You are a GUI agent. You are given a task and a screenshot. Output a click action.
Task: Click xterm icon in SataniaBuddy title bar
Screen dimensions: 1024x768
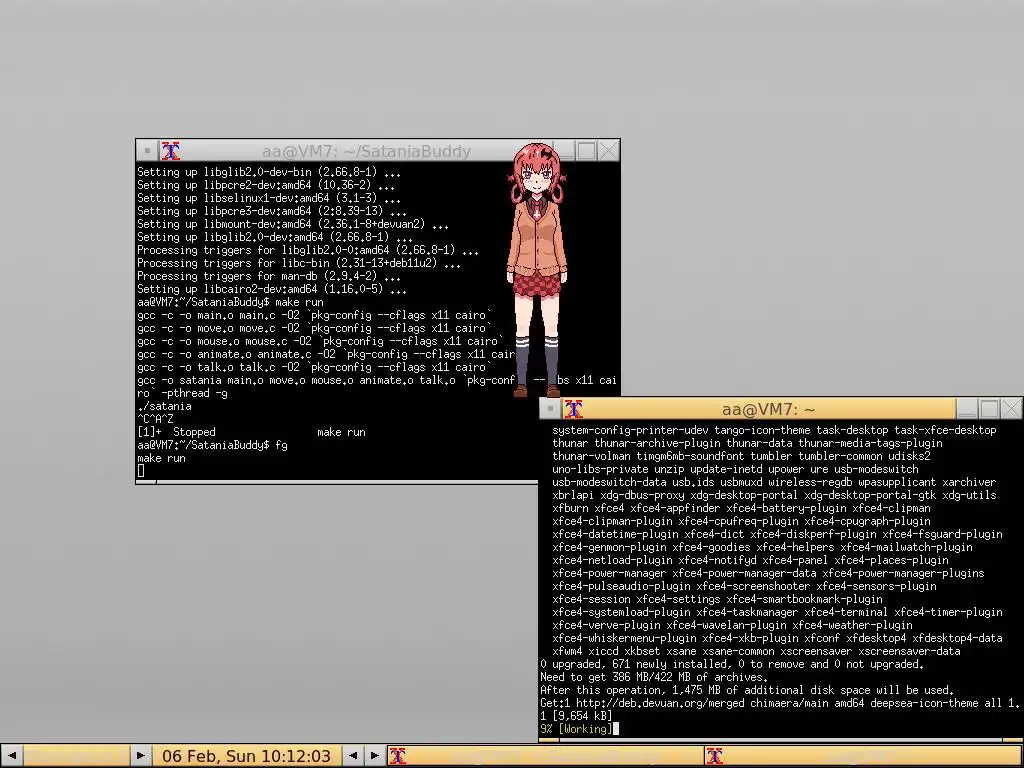coord(170,151)
